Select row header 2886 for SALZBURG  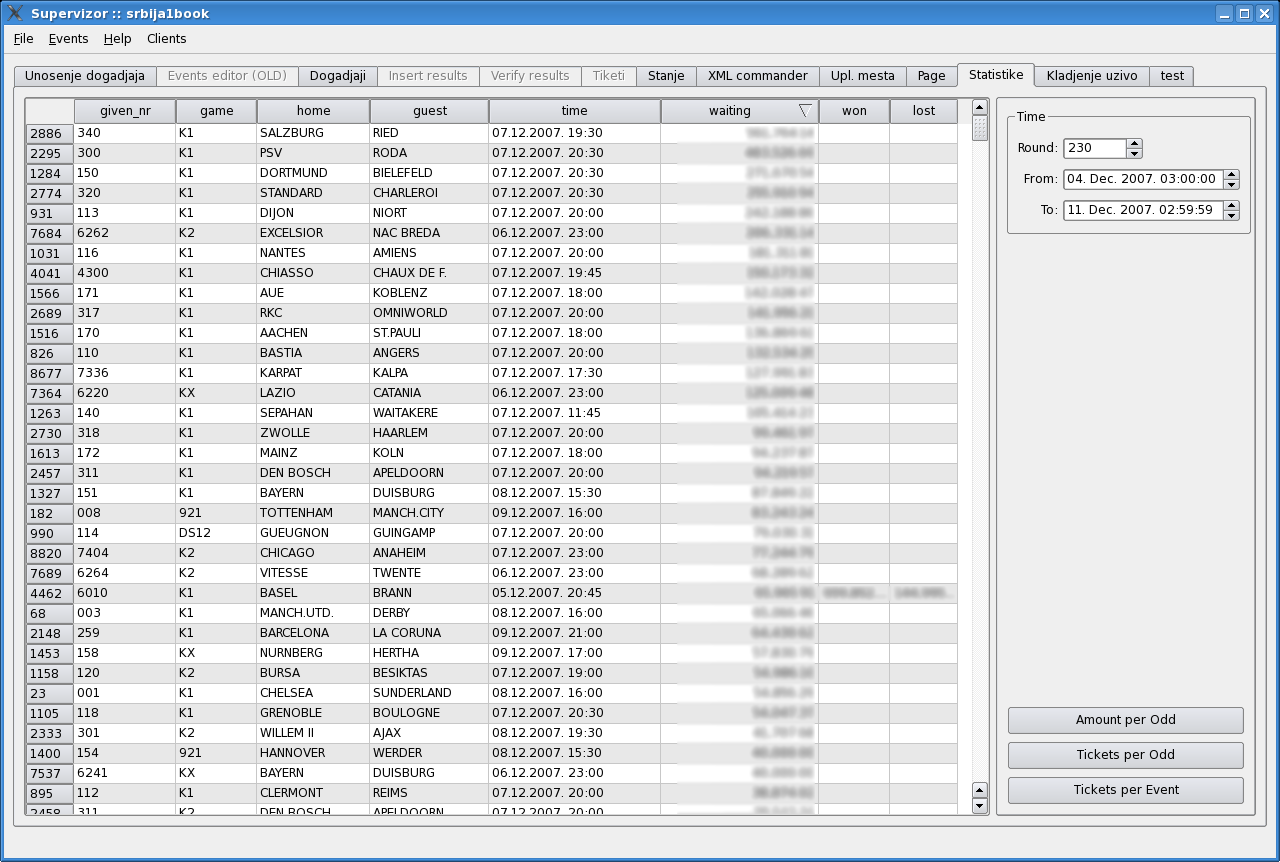[x=49, y=134]
